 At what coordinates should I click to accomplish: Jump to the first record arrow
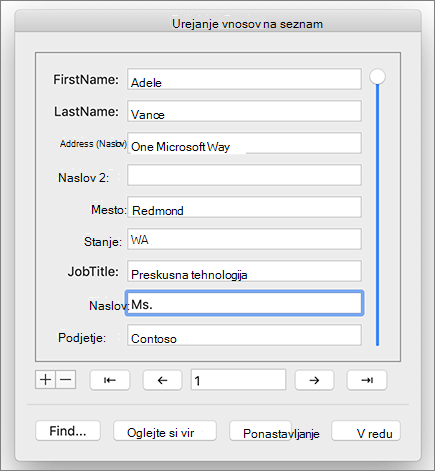110,380
